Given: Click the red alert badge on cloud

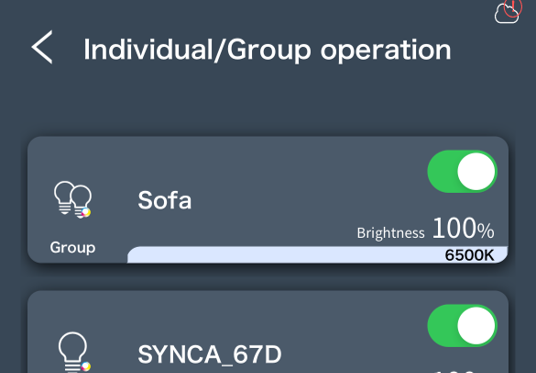Looking at the screenshot, I should coord(513,7).
